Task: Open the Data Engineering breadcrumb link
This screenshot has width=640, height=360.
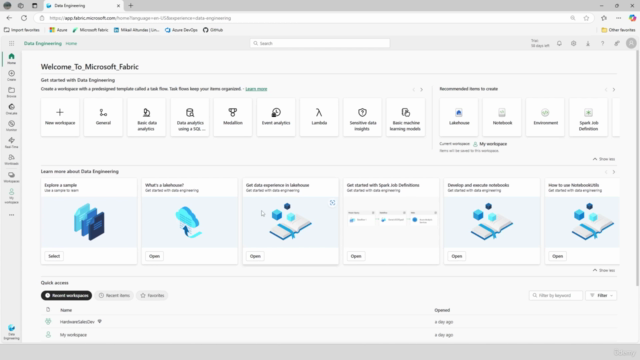Action: click(43, 43)
